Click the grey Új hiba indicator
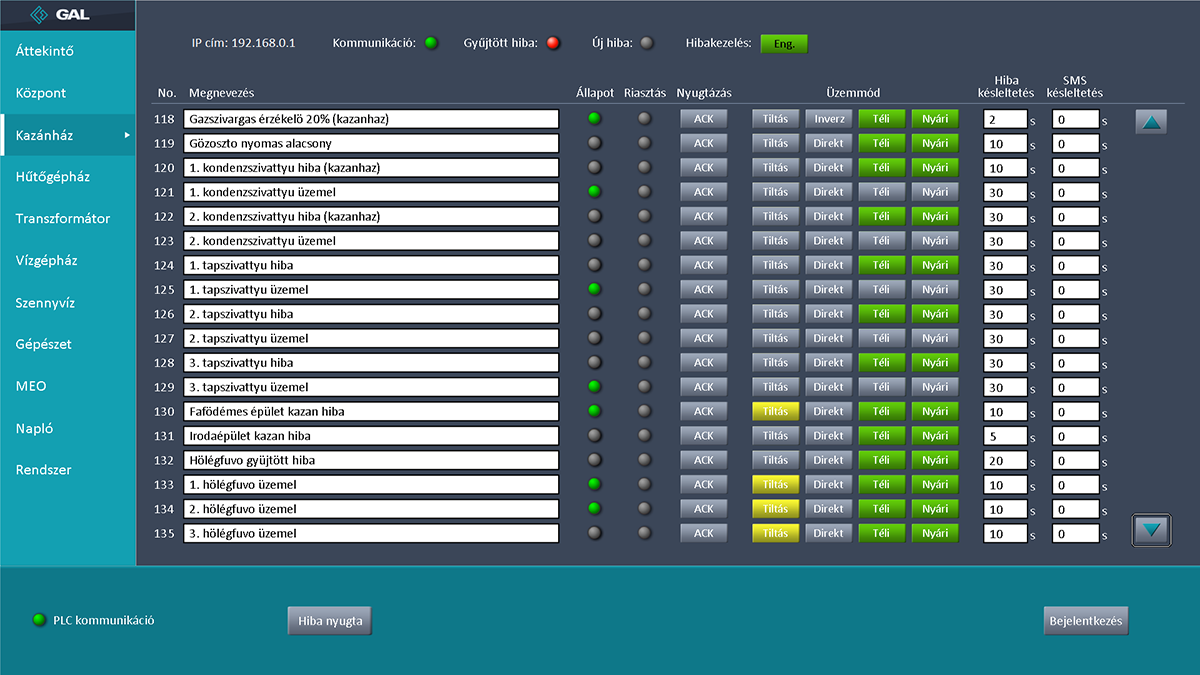This screenshot has height=675, width=1200. tap(647, 44)
